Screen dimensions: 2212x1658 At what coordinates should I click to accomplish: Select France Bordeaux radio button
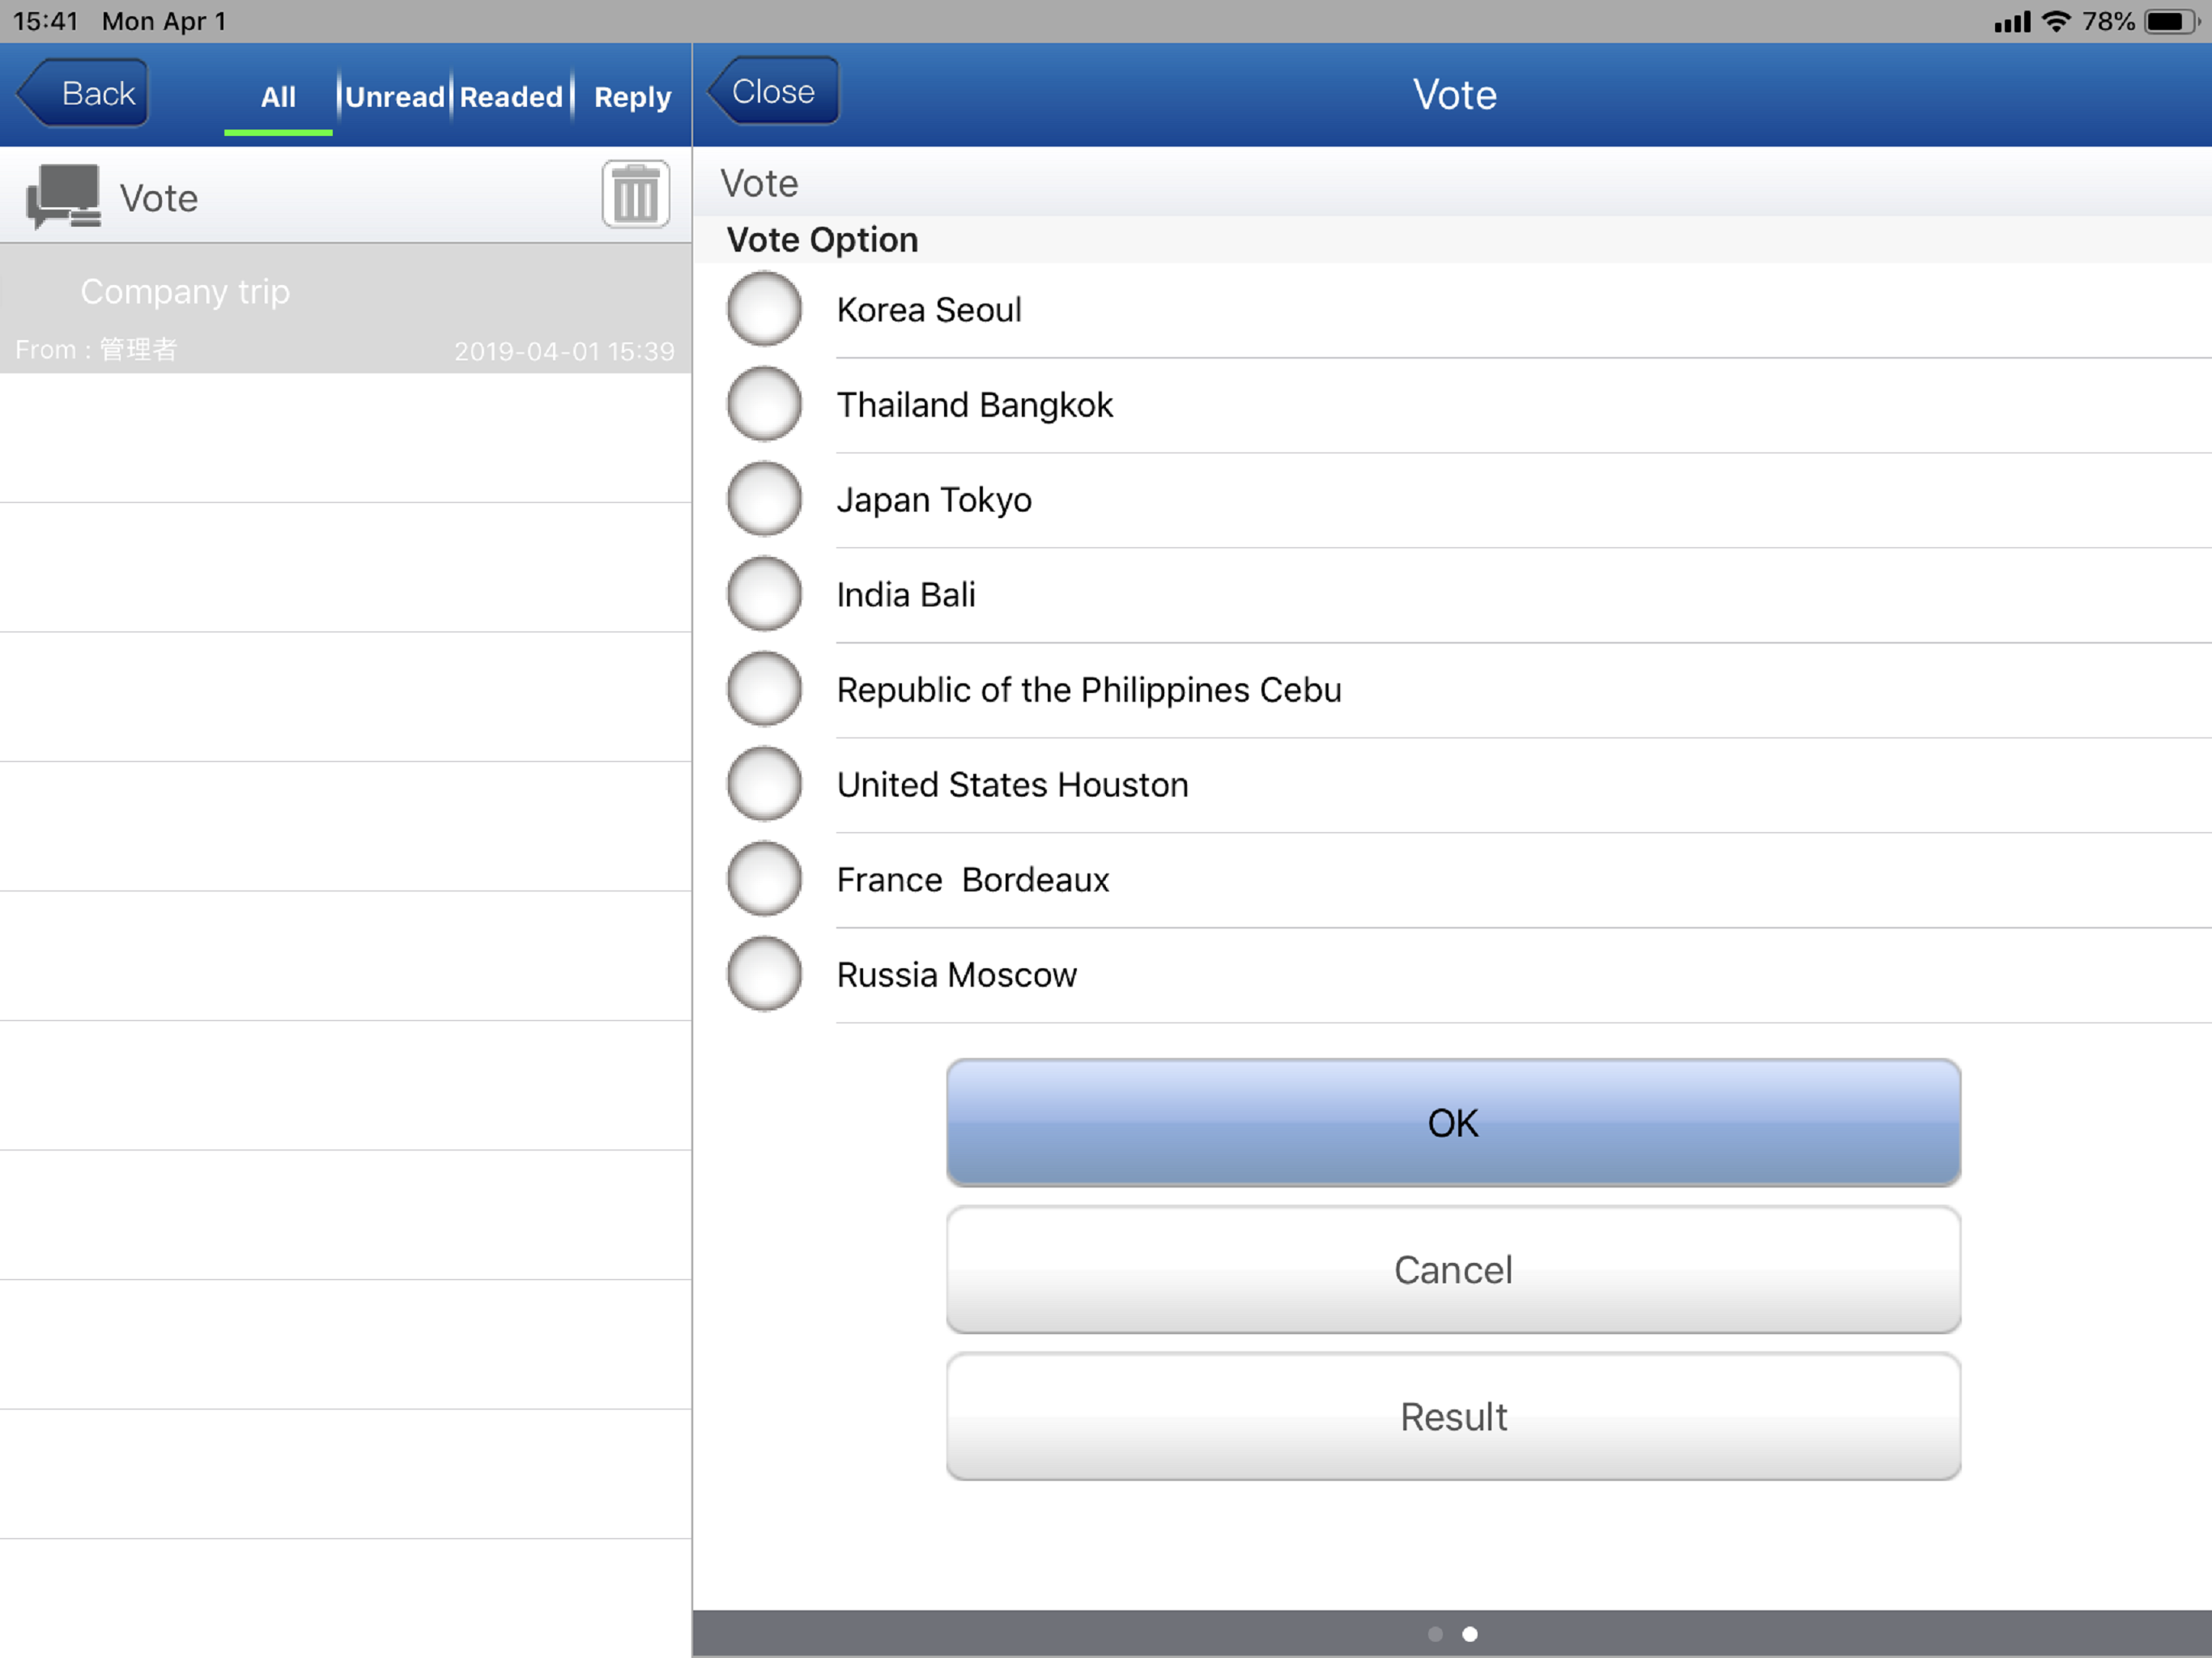764,879
